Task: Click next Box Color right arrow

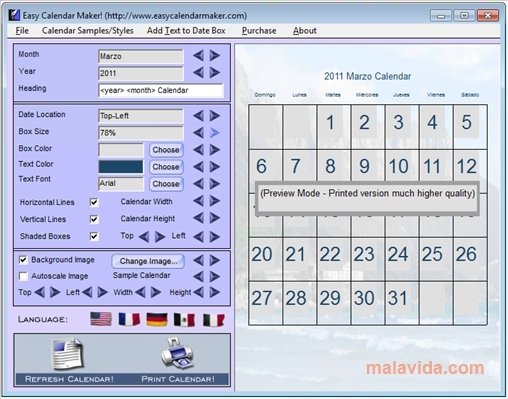Action: pyautogui.click(x=215, y=150)
